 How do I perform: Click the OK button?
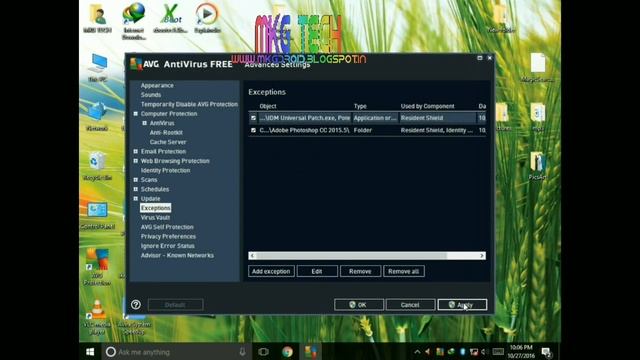click(x=359, y=304)
